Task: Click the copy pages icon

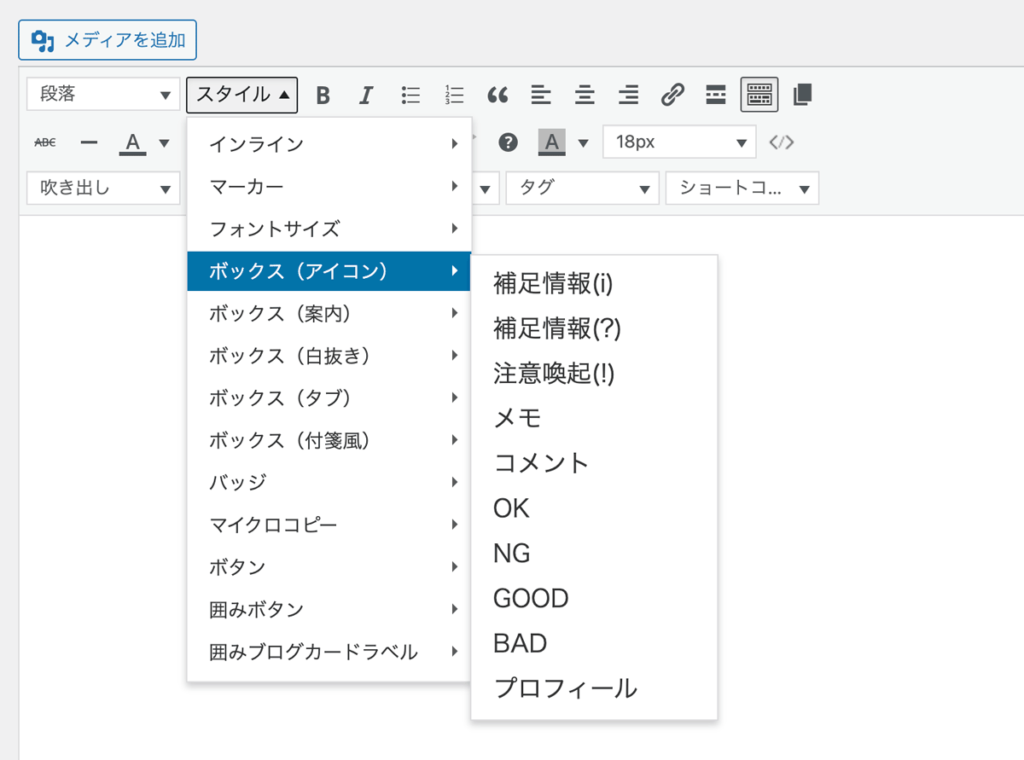Action: tap(803, 95)
